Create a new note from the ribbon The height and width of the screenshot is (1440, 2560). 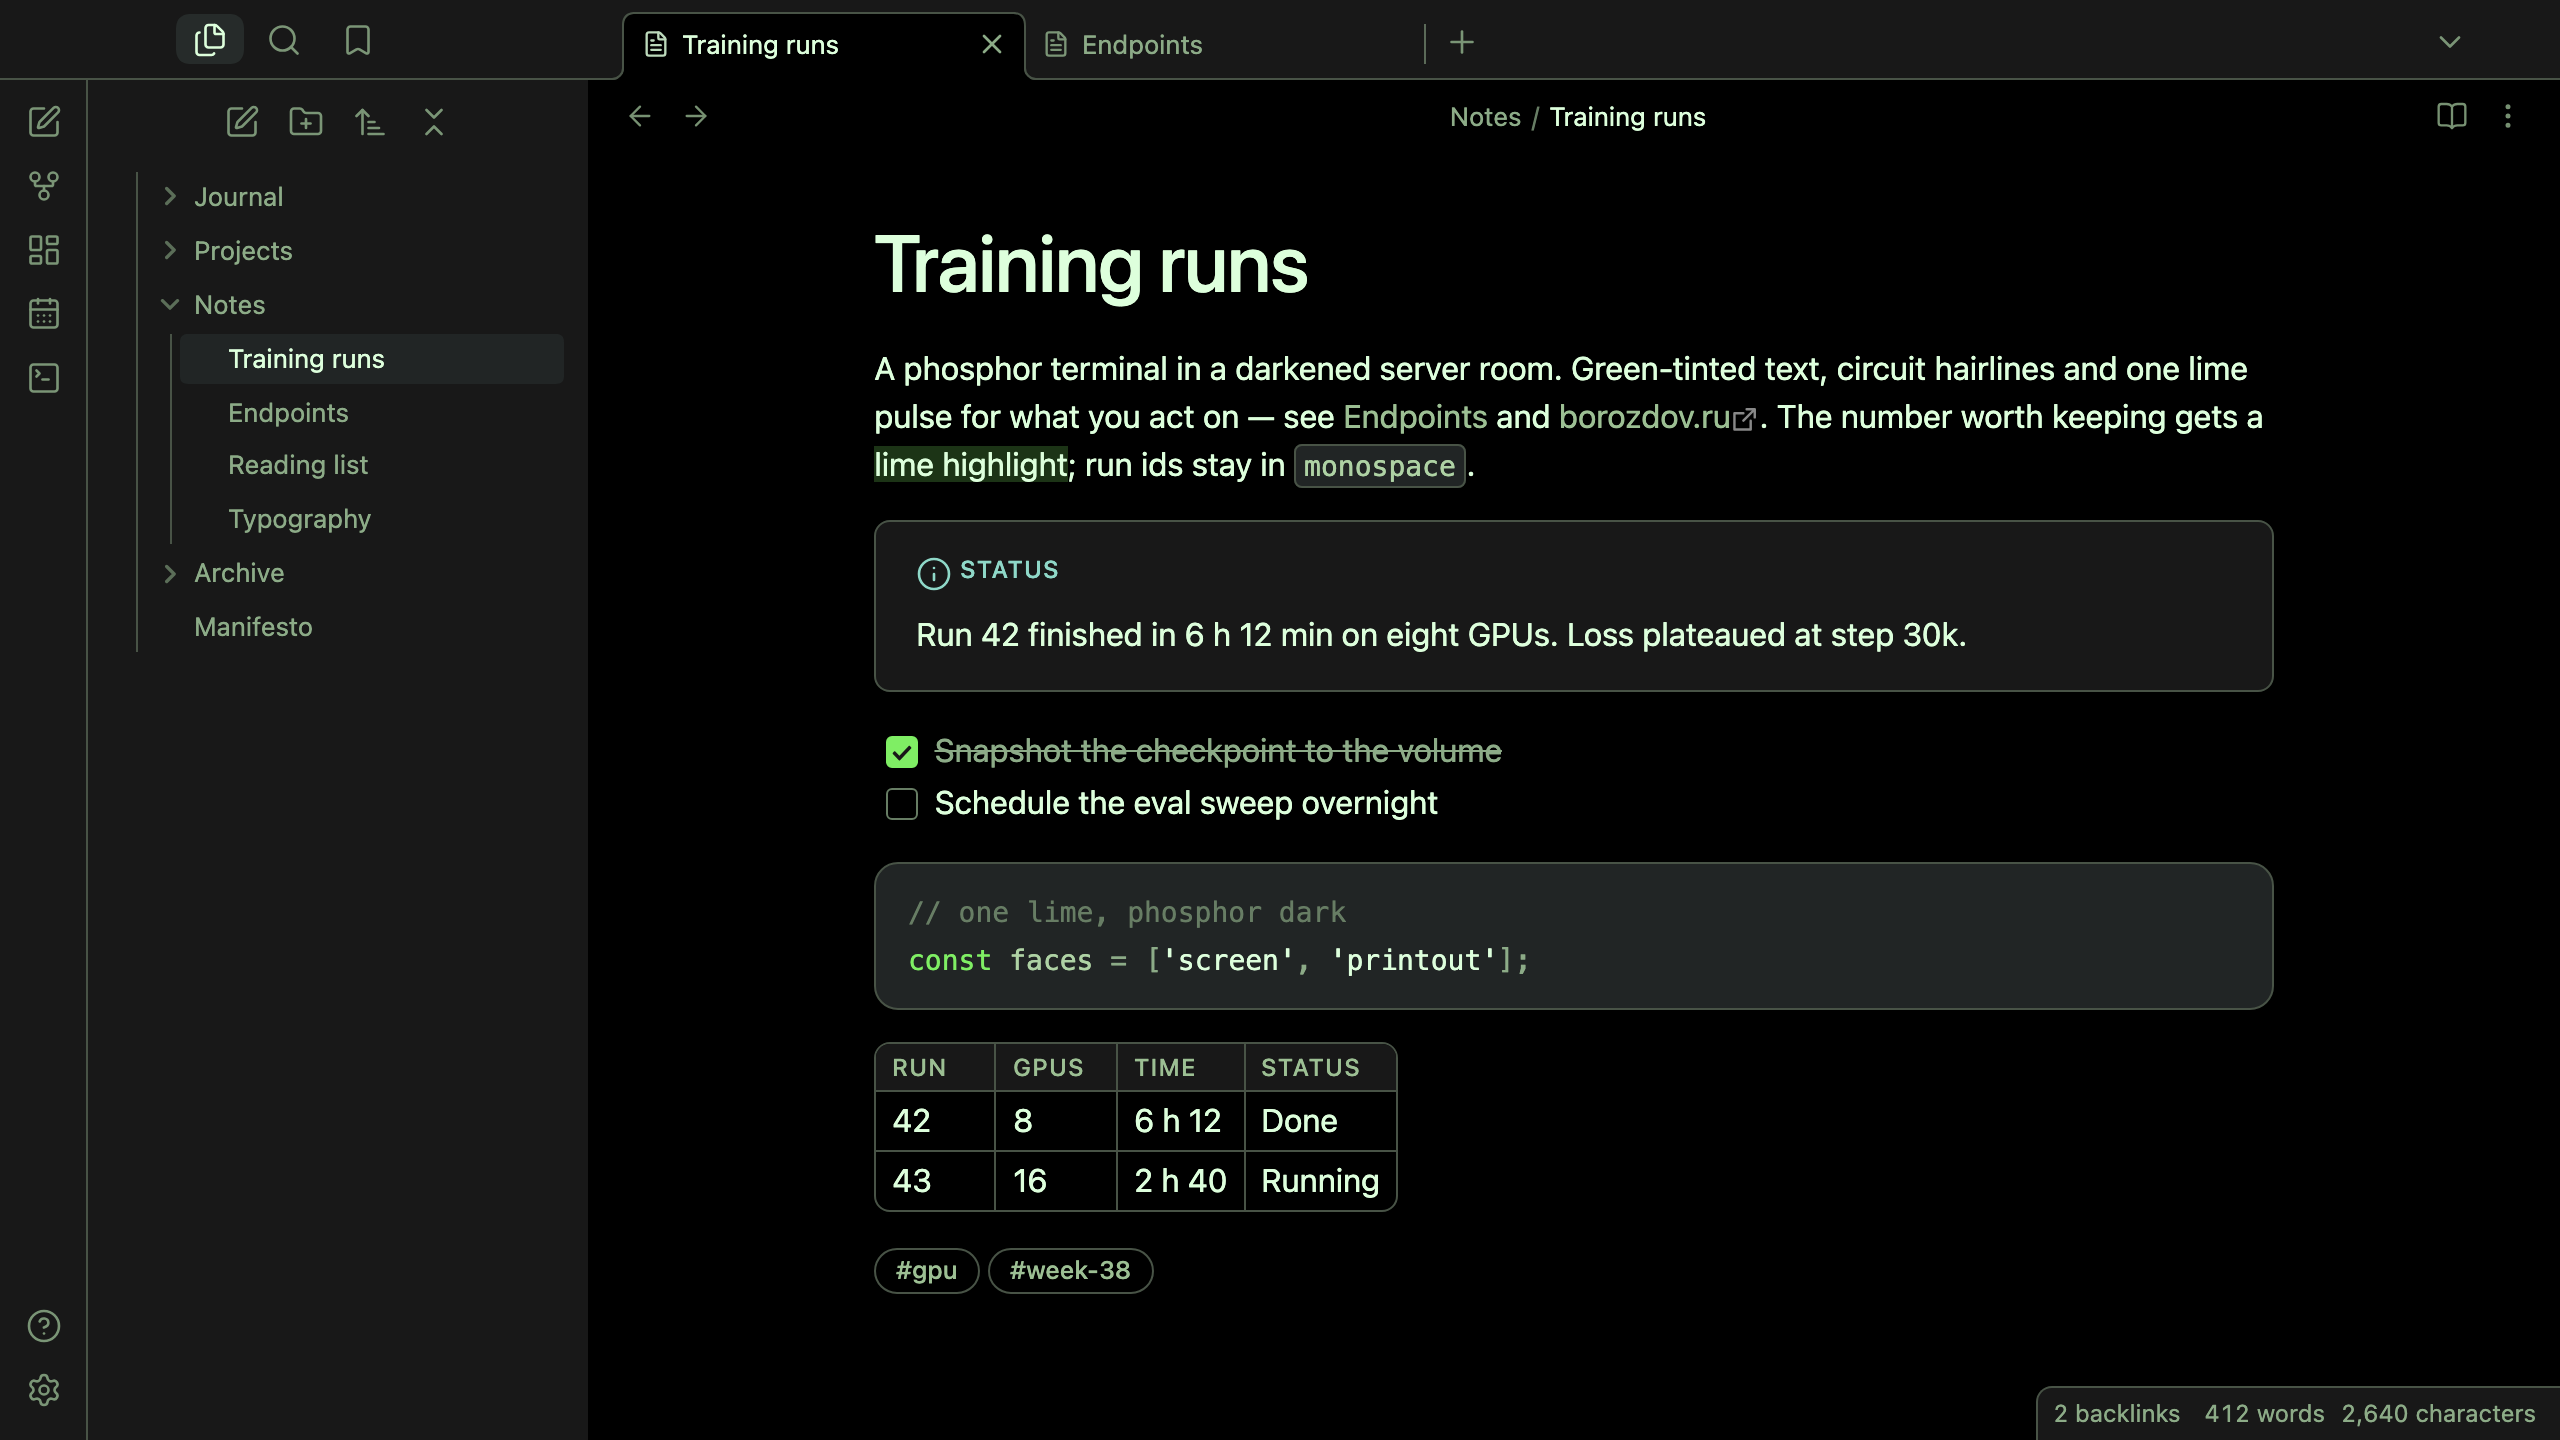tap(44, 122)
